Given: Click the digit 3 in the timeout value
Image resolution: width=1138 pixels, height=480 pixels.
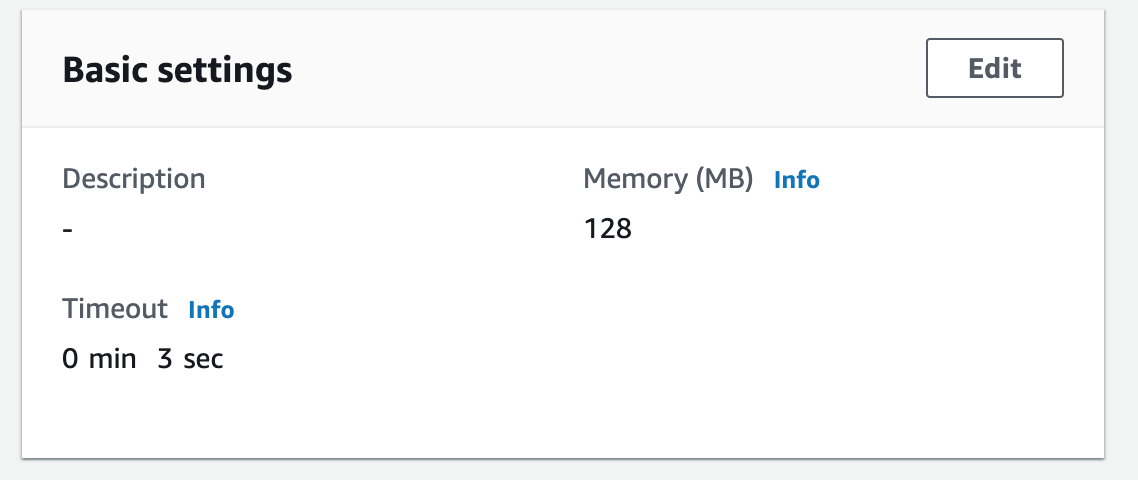Looking at the screenshot, I should 165,359.
